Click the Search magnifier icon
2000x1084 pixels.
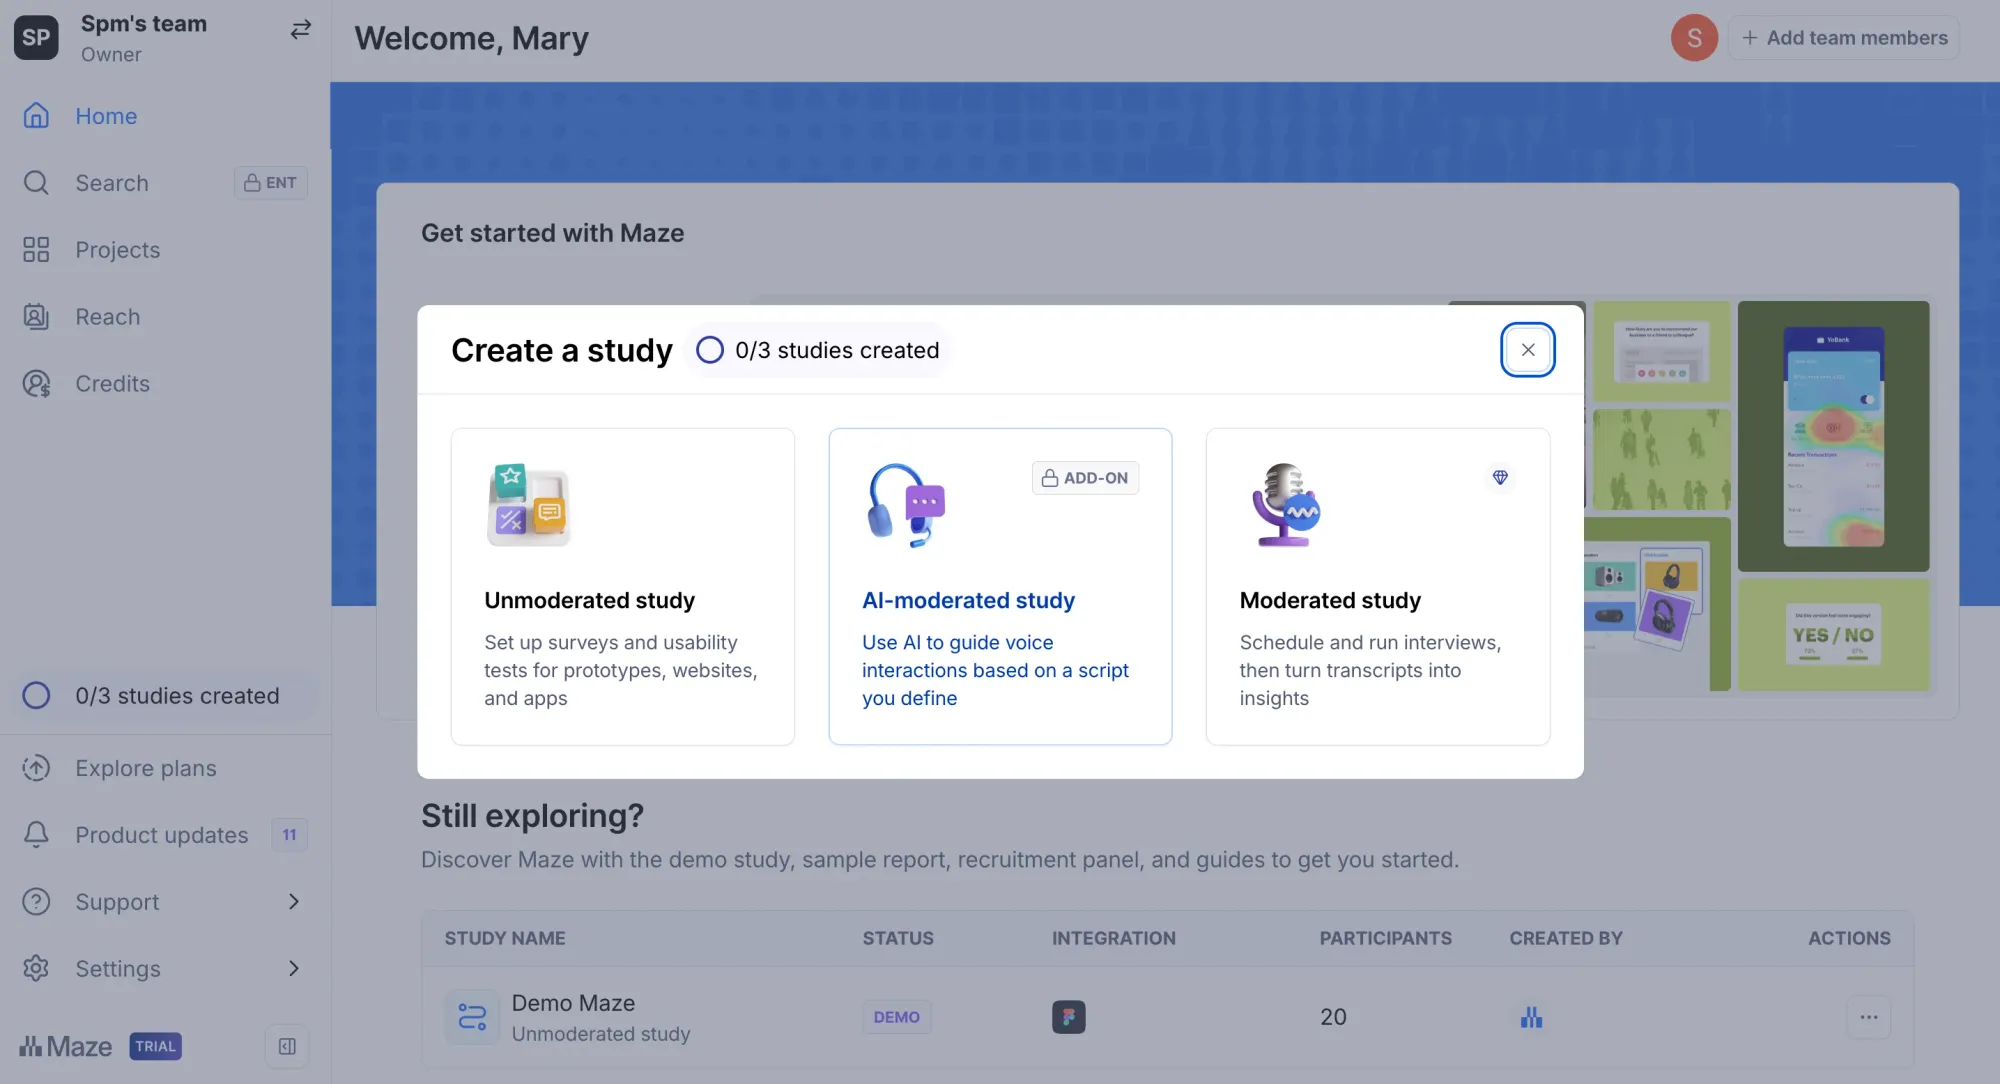pyautogui.click(x=36, y=183)
